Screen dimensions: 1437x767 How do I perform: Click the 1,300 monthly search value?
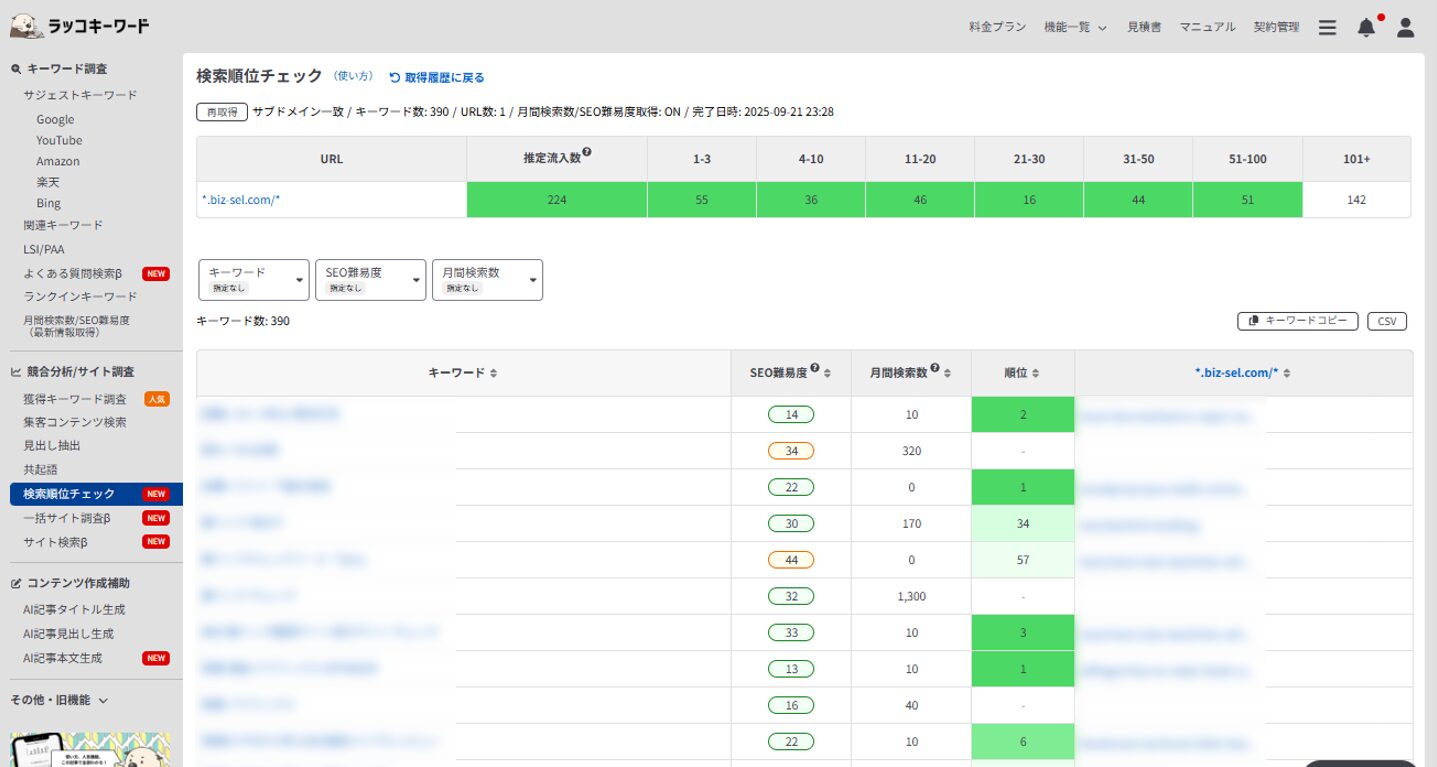click(911, 596)
